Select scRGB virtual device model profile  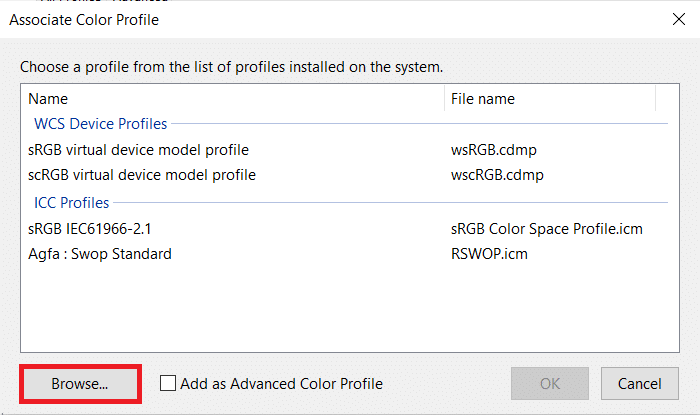point(142,175)
